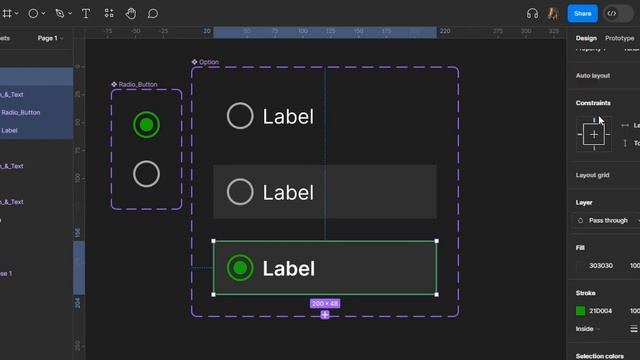
Task: Click the vertical constraint arrows icon
Action: [x=625, y=143]
